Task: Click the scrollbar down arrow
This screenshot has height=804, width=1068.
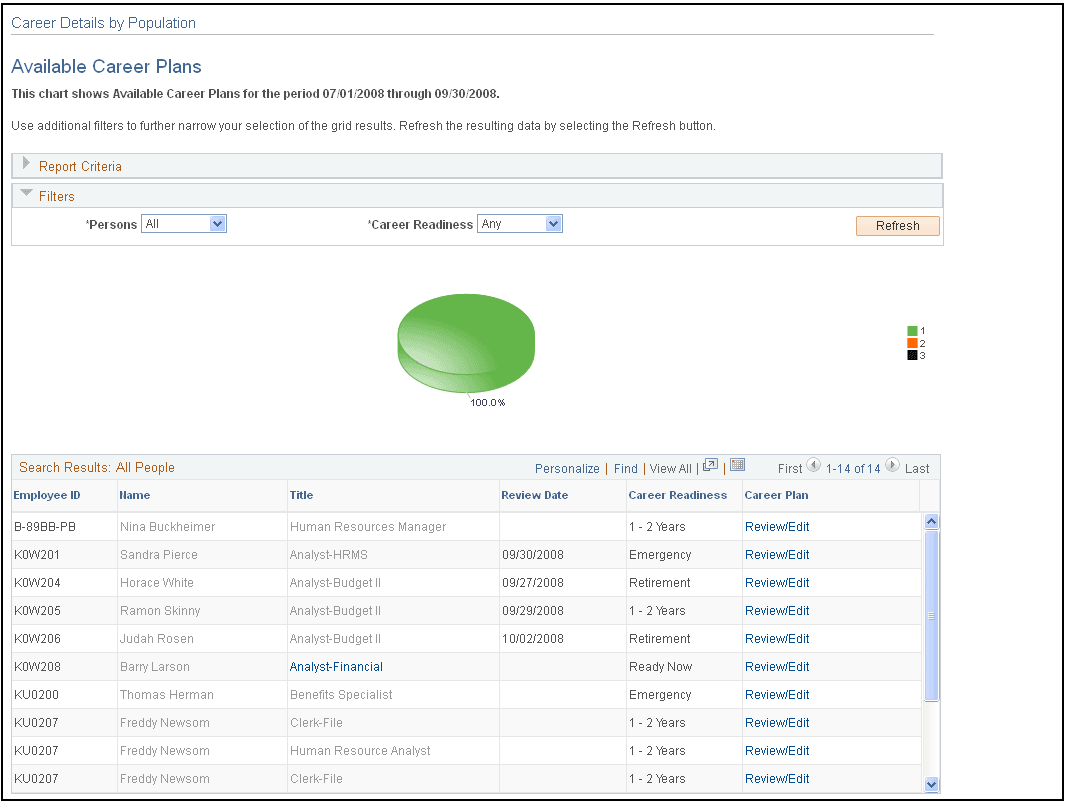Action: pos(932,784)
